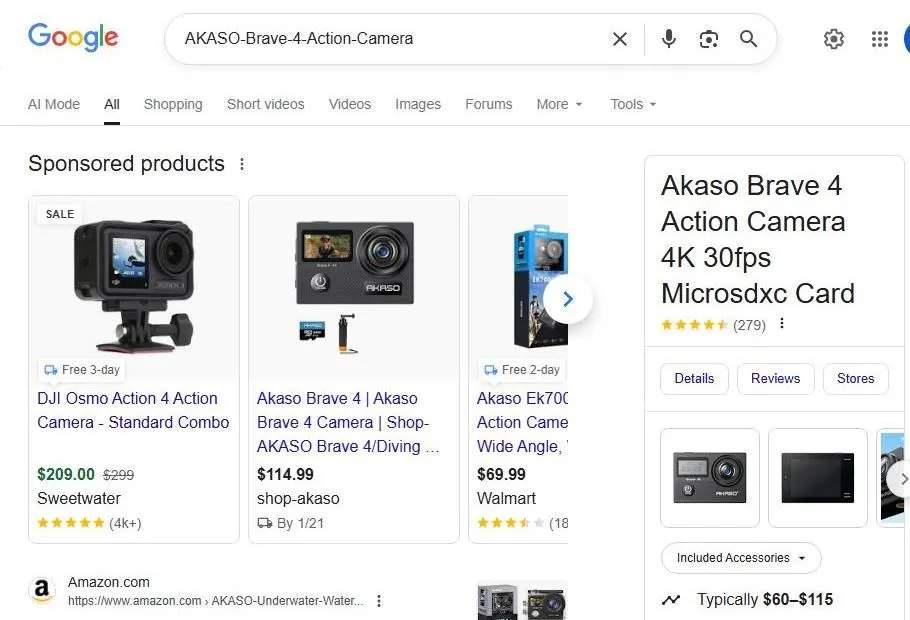Image resolution: width=910 pixels, height=620 pixels.
Task: Click the shop-akaso seller name
Action: pyautogui.click(x=298, y=499)
